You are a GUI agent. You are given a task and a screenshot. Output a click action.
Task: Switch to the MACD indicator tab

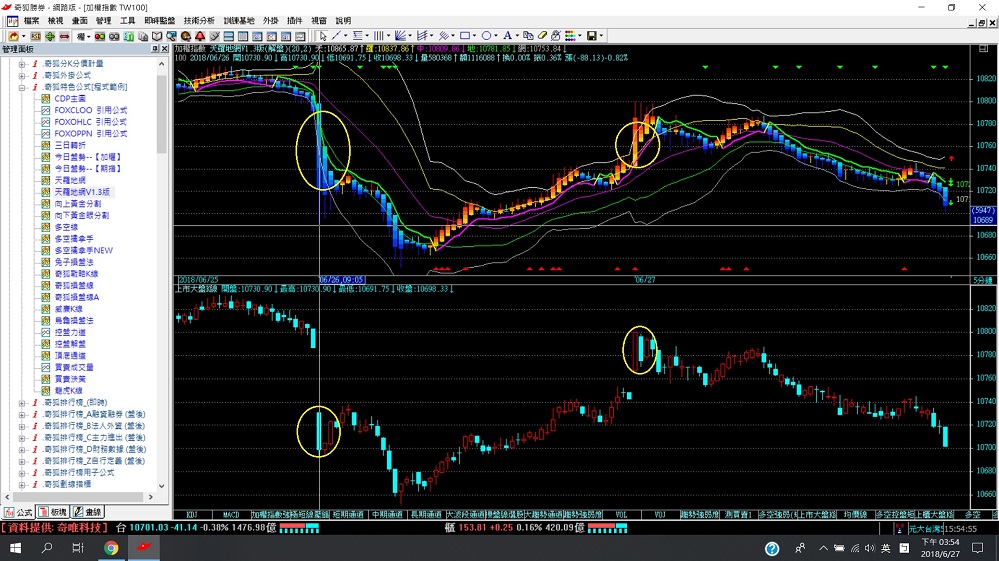click(231, 513)
